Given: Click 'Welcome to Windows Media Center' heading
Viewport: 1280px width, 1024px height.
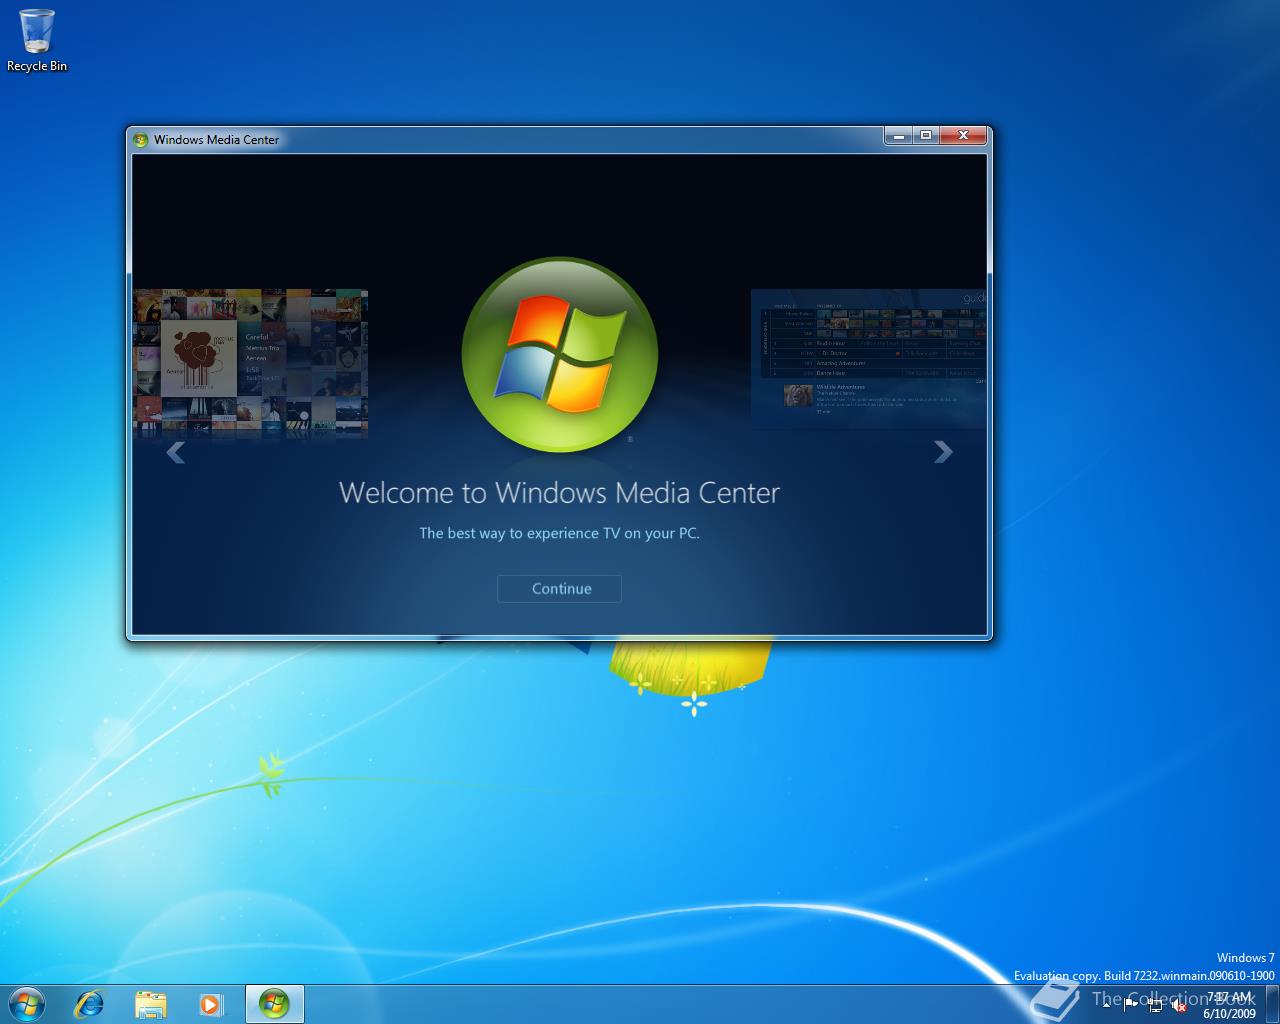Looking at the screenshot, I should 559,493.
